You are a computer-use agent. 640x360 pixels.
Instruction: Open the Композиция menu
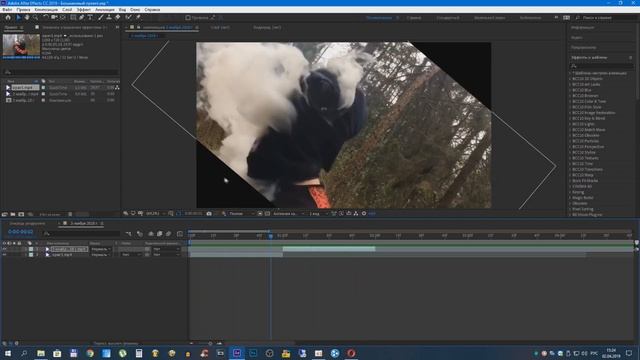coord(46,9)
